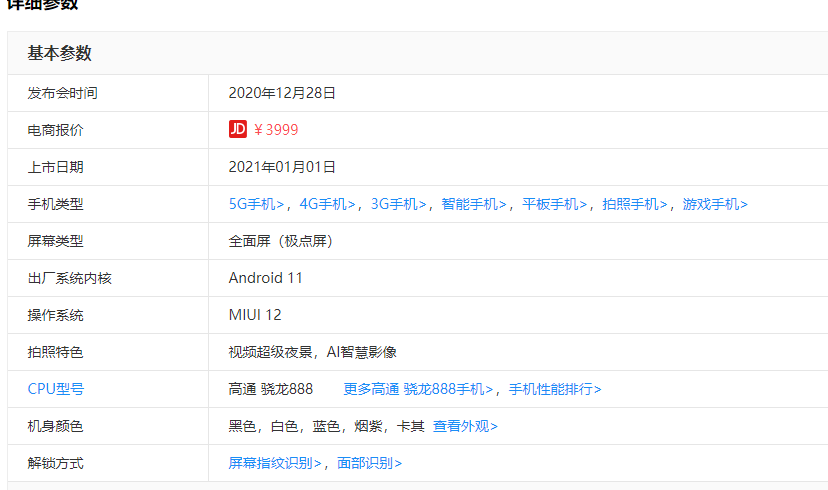Select the 机身颜色 label

(55, 426)
